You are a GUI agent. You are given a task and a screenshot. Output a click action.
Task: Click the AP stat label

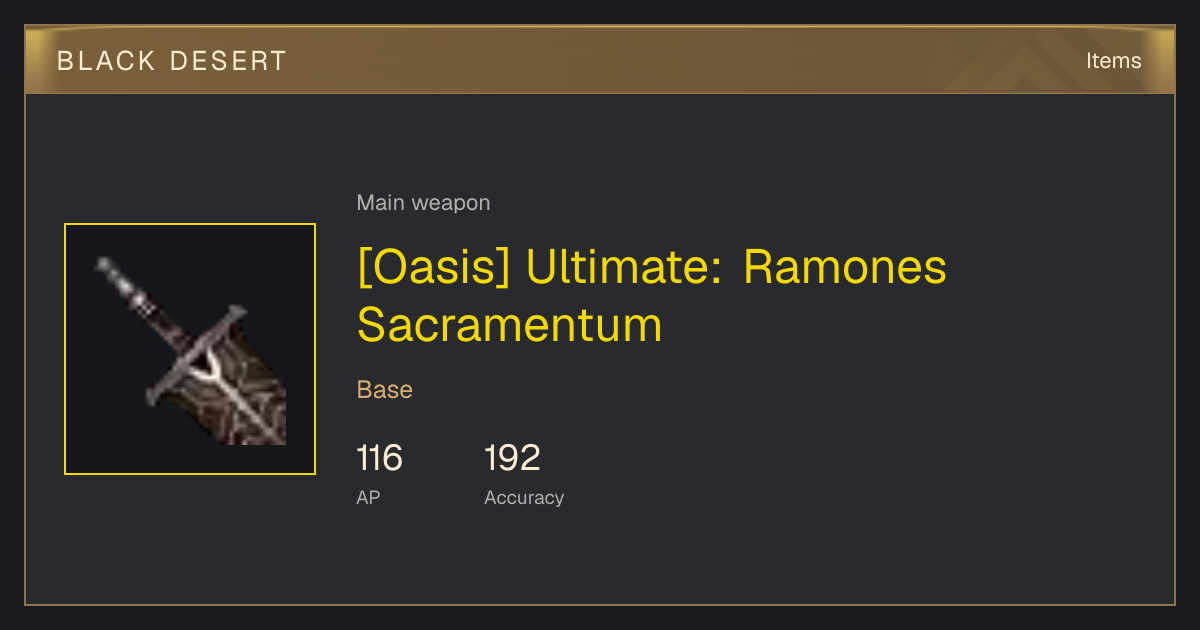(368, 497)
